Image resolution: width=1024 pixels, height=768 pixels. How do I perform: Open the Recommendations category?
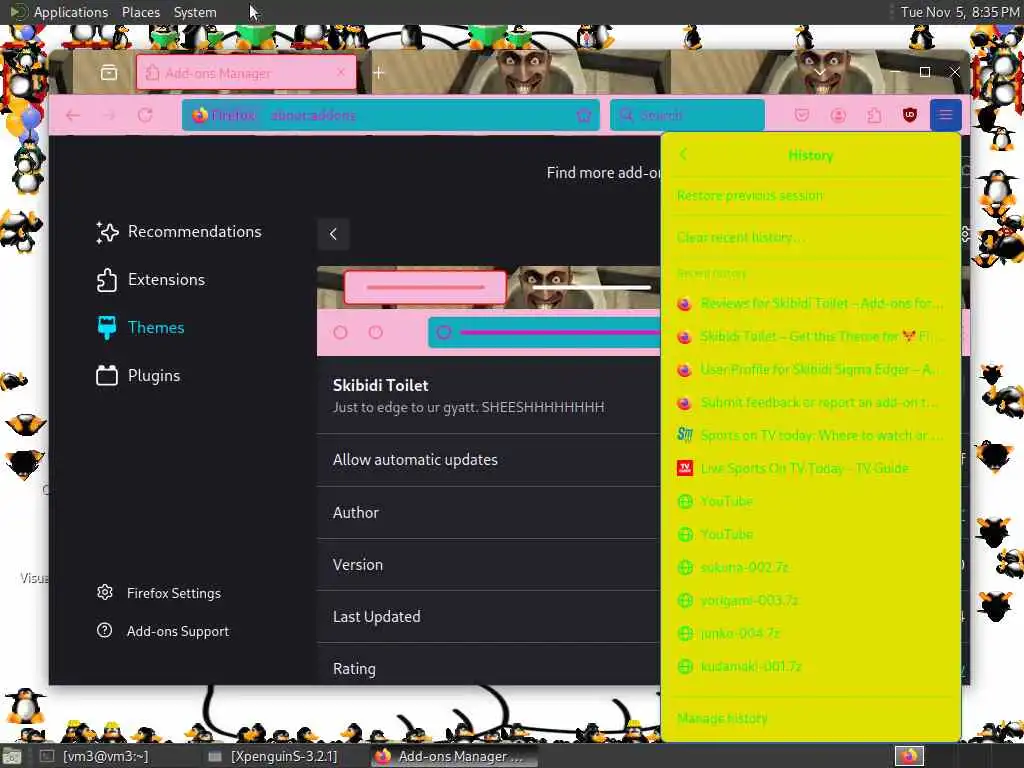[178, 232]
